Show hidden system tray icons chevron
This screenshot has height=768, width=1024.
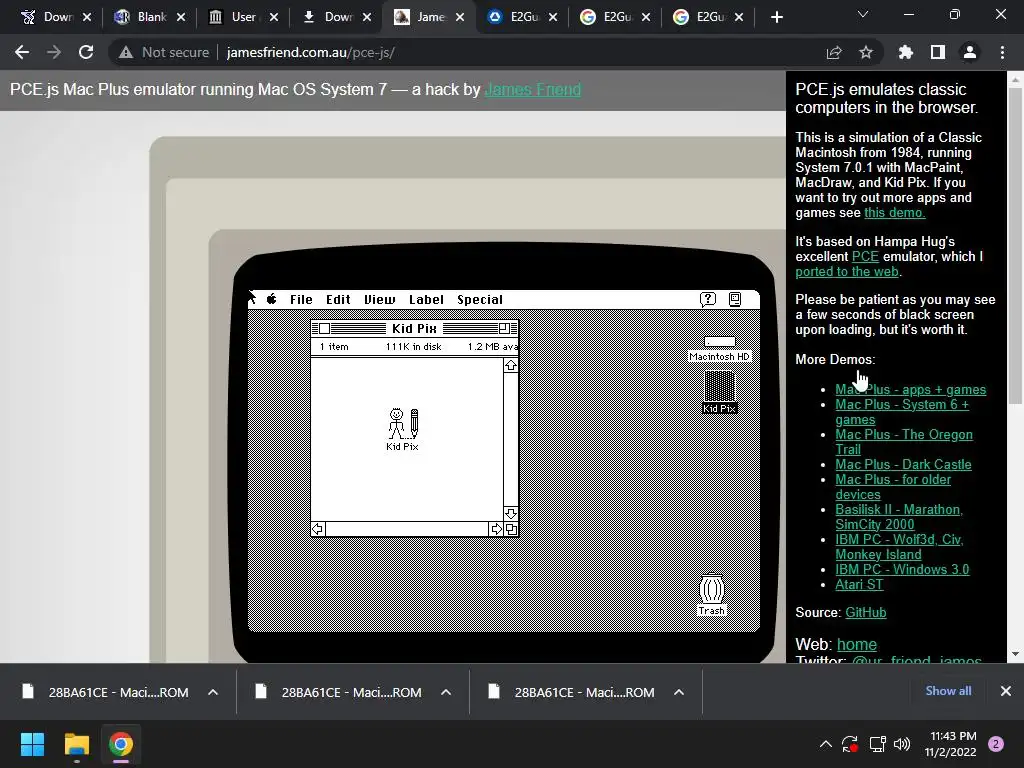825,744
